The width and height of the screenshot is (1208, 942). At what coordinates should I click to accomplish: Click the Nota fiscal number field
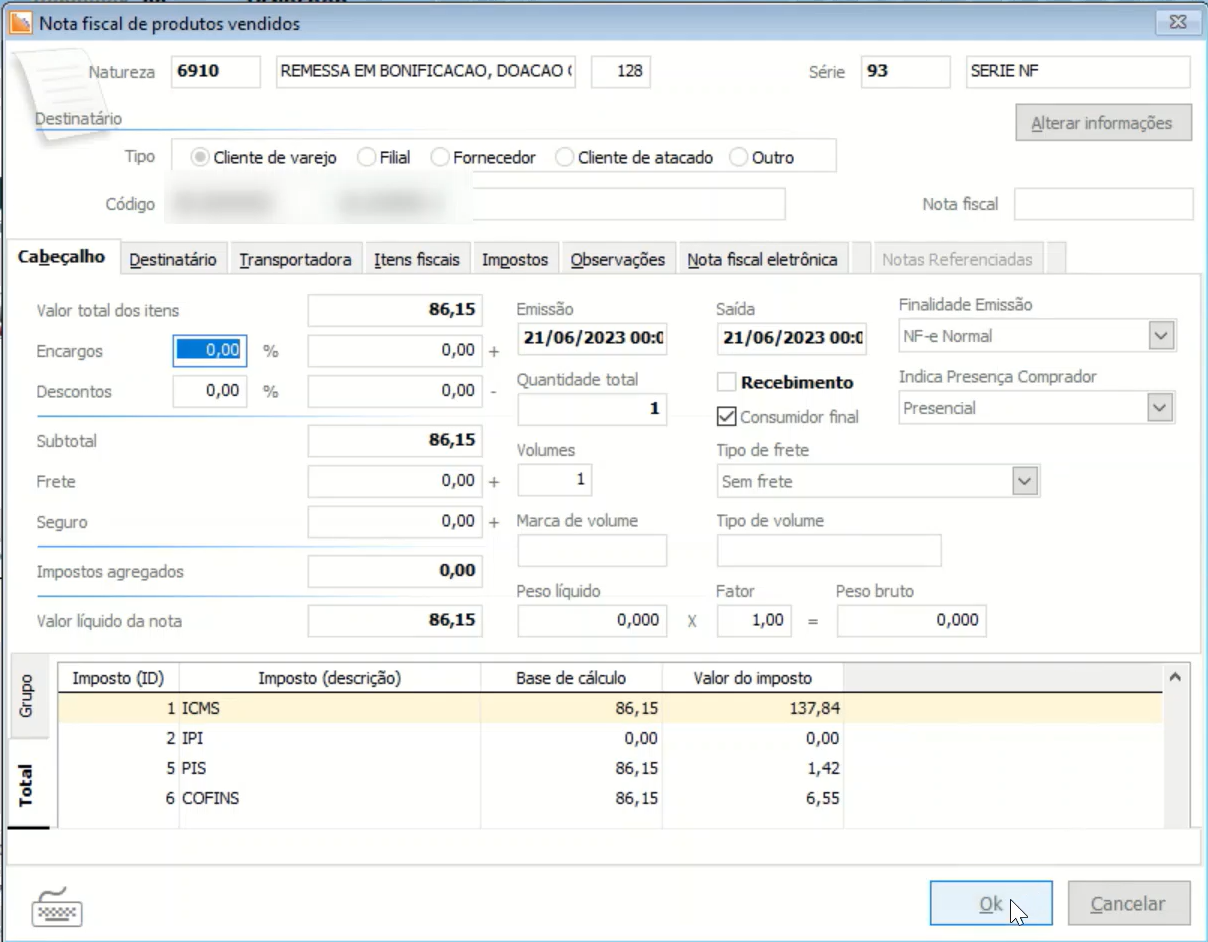pyautogui.click(x=1104, y=204)
